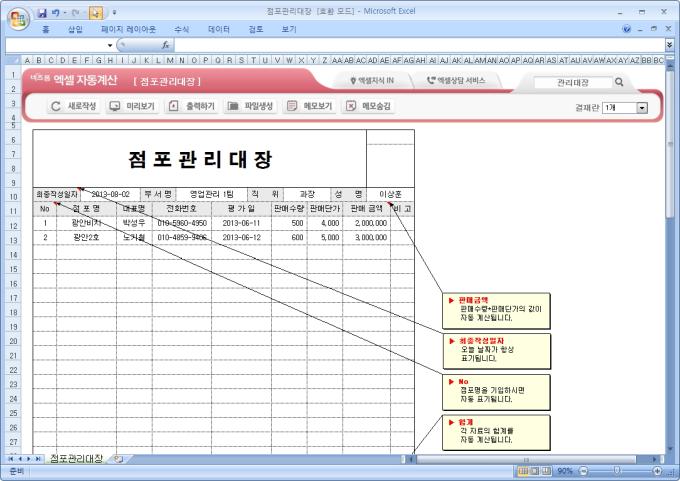This screenshot has height=481, width=680.
Task: Click the 관리대장 search input field
Action: point(572,82)
